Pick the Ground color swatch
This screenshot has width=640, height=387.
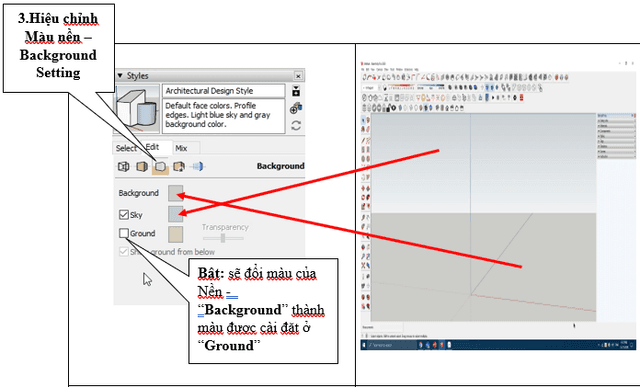pyautogui.click(x=176, y=235)
